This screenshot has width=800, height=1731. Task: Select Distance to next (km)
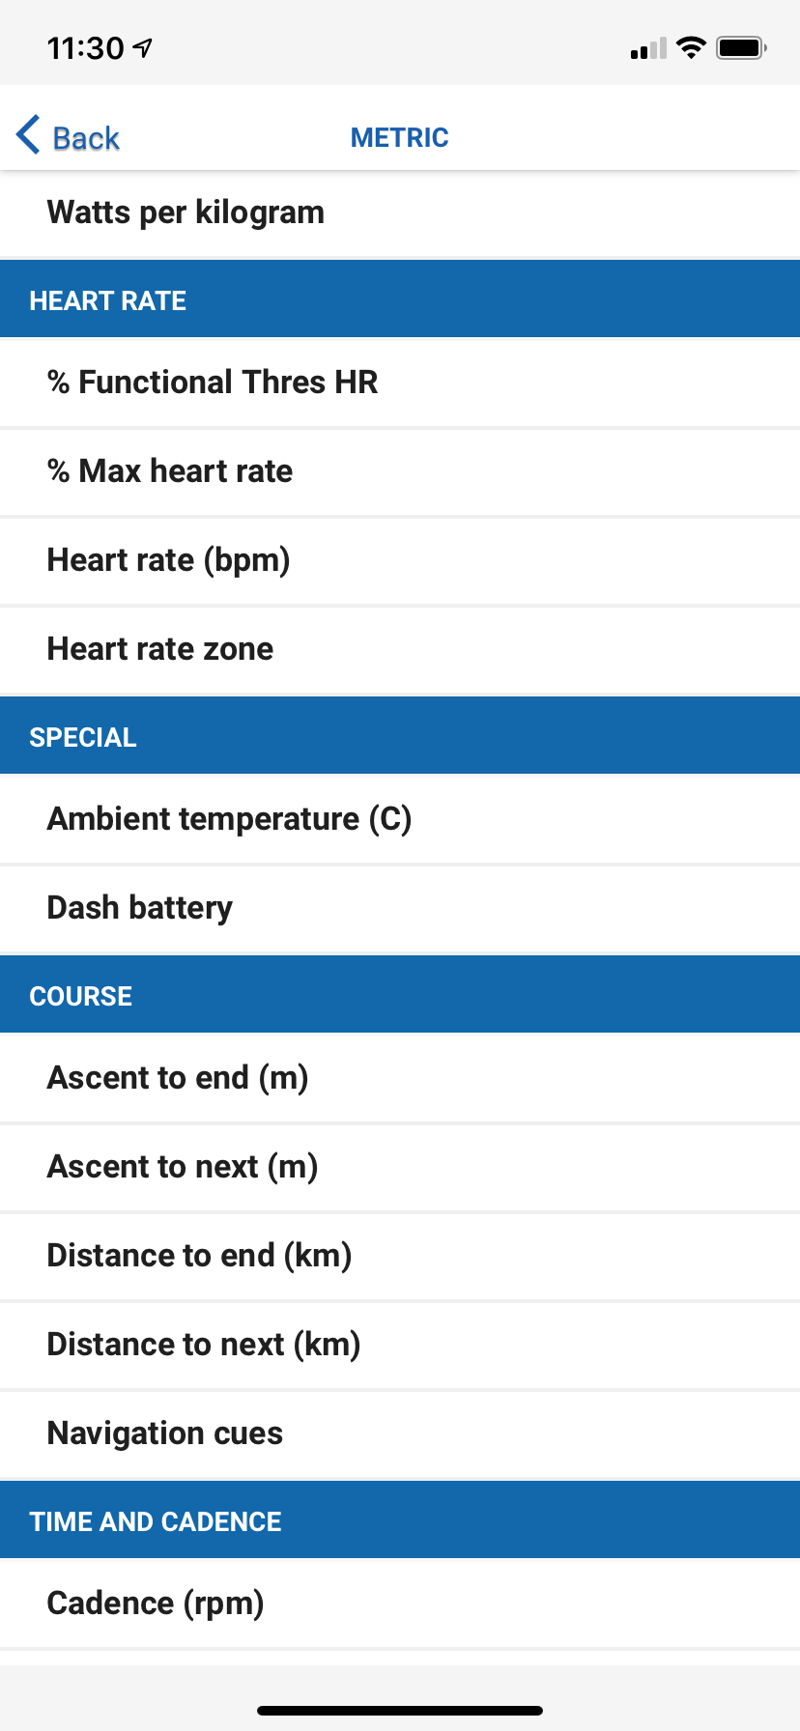coord(203,1345)
